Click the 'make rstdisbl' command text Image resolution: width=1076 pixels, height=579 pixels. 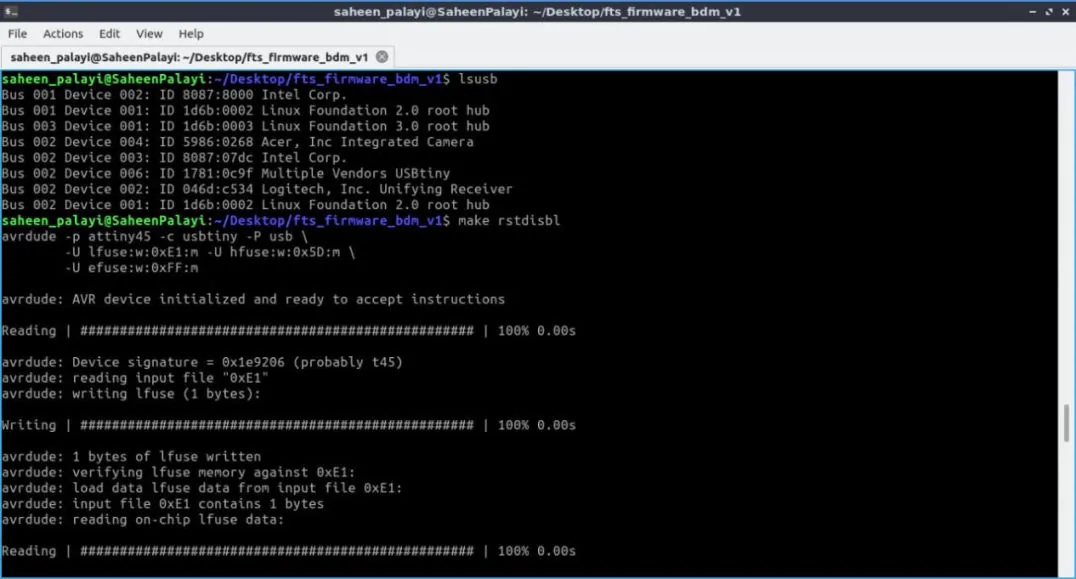coord(509,220)
